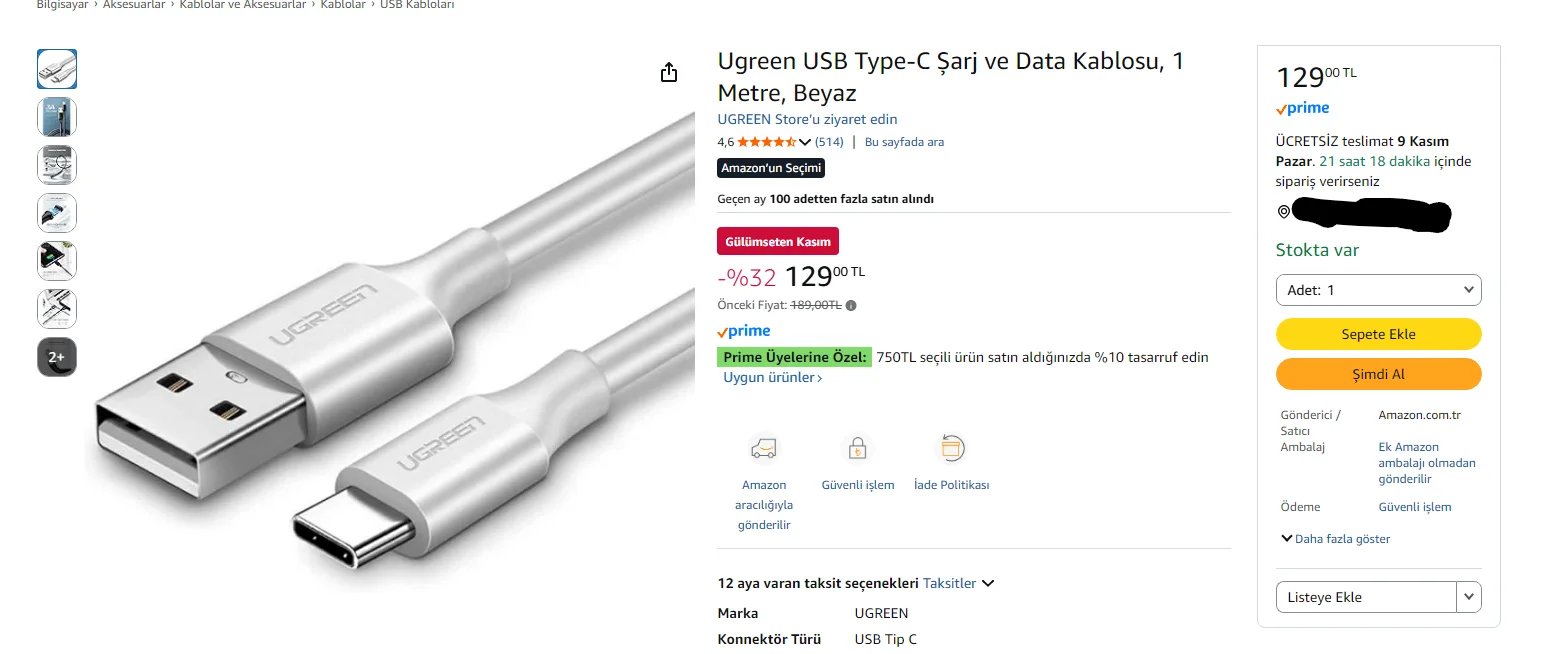Click the Amazon delivery truck icon
This screenshot has height=654, width=1546.
click(763, 448)
